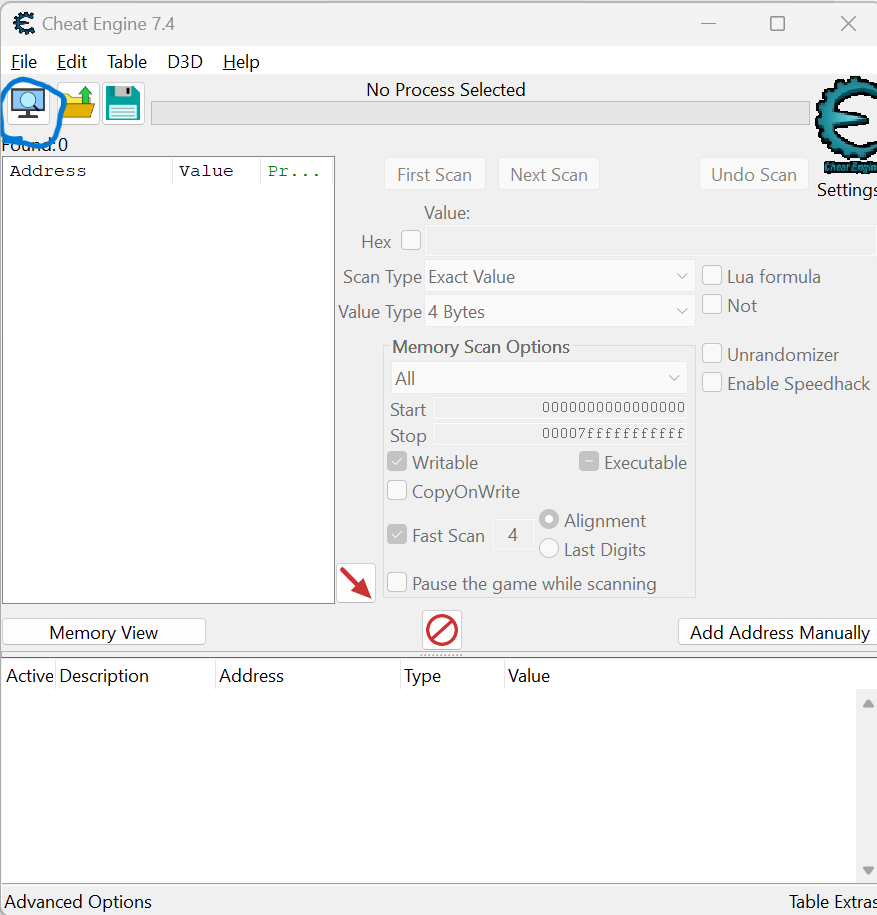Expand the Memory Scan Options region dropdown

pyautogui.click(x=539, y=378)
